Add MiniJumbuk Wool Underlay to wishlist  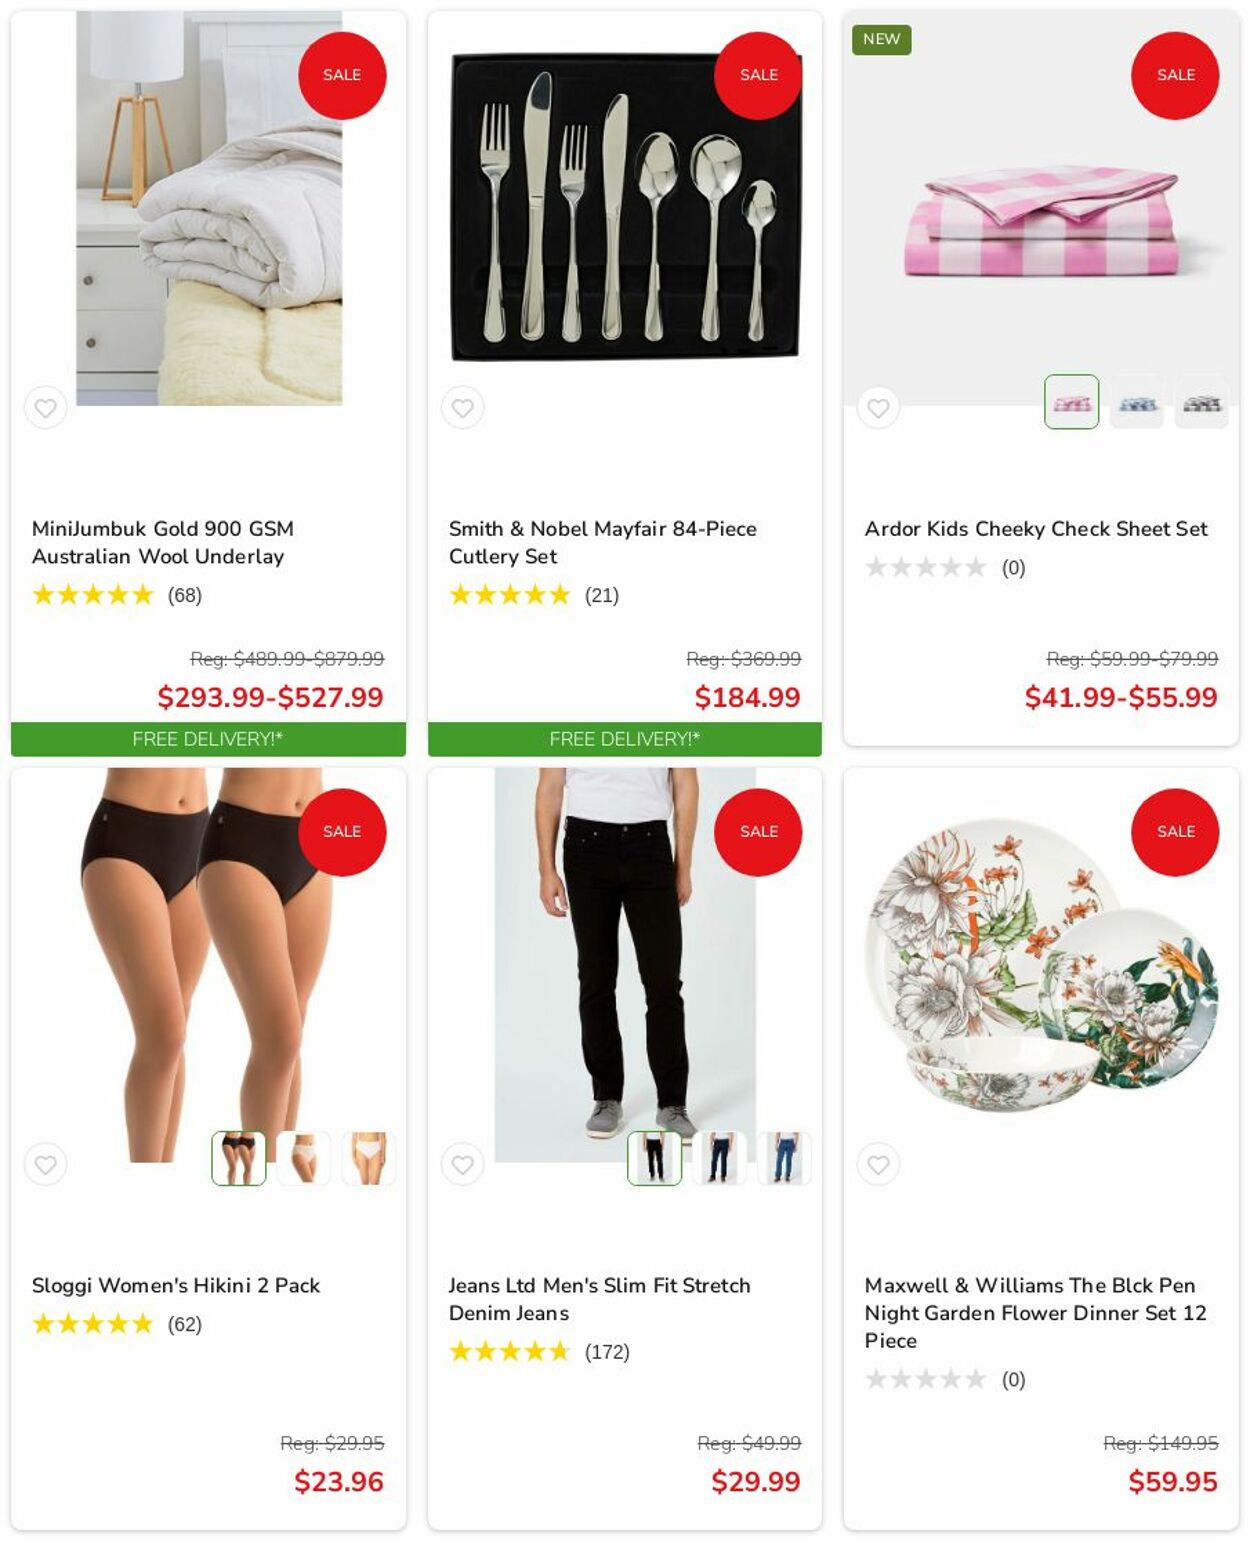point(45,408)
